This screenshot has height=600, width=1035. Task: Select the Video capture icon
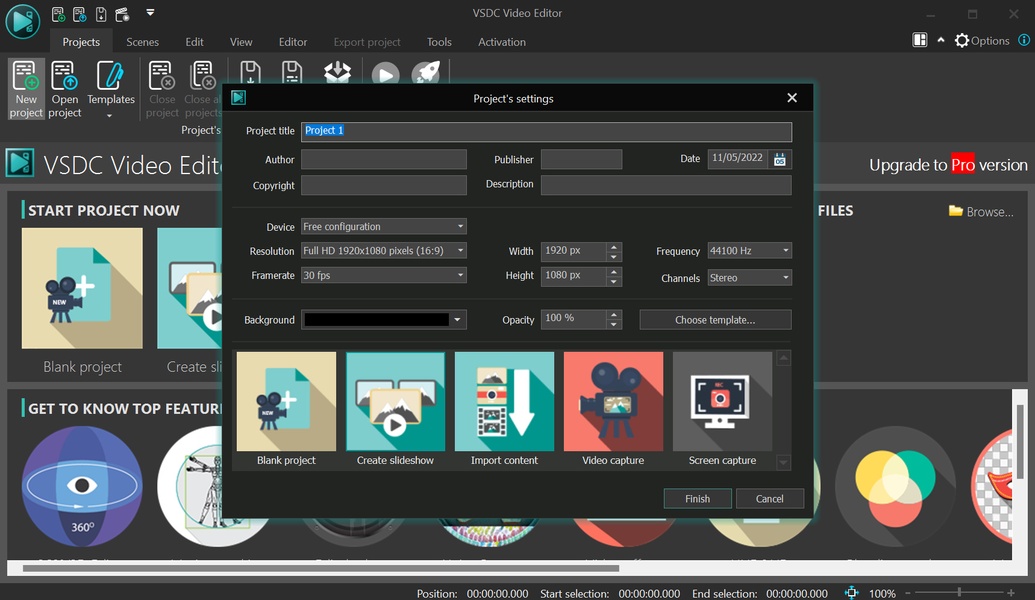tap(613, 401)
